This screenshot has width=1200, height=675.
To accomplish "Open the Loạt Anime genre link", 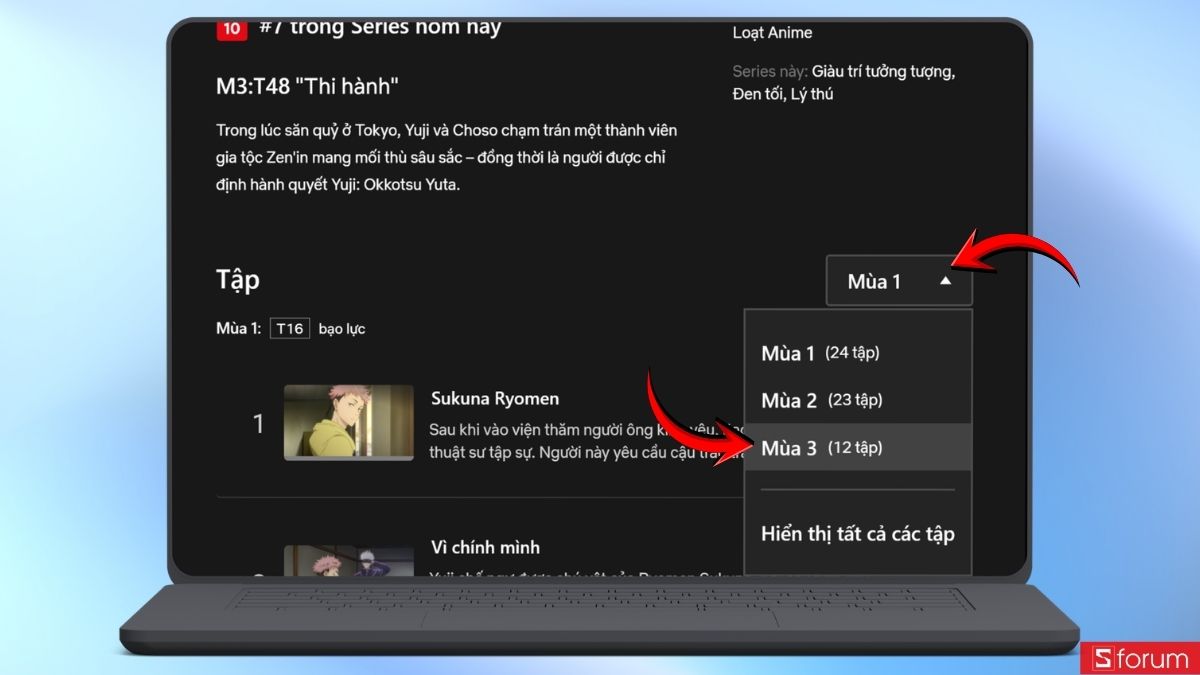I will 772,33.
